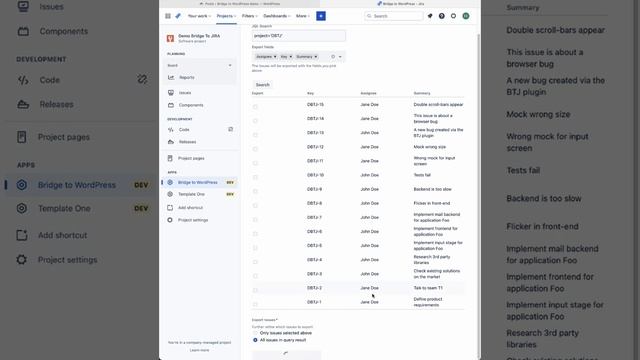
Task: Click the Releases ship icon
Action: (171, 142)
